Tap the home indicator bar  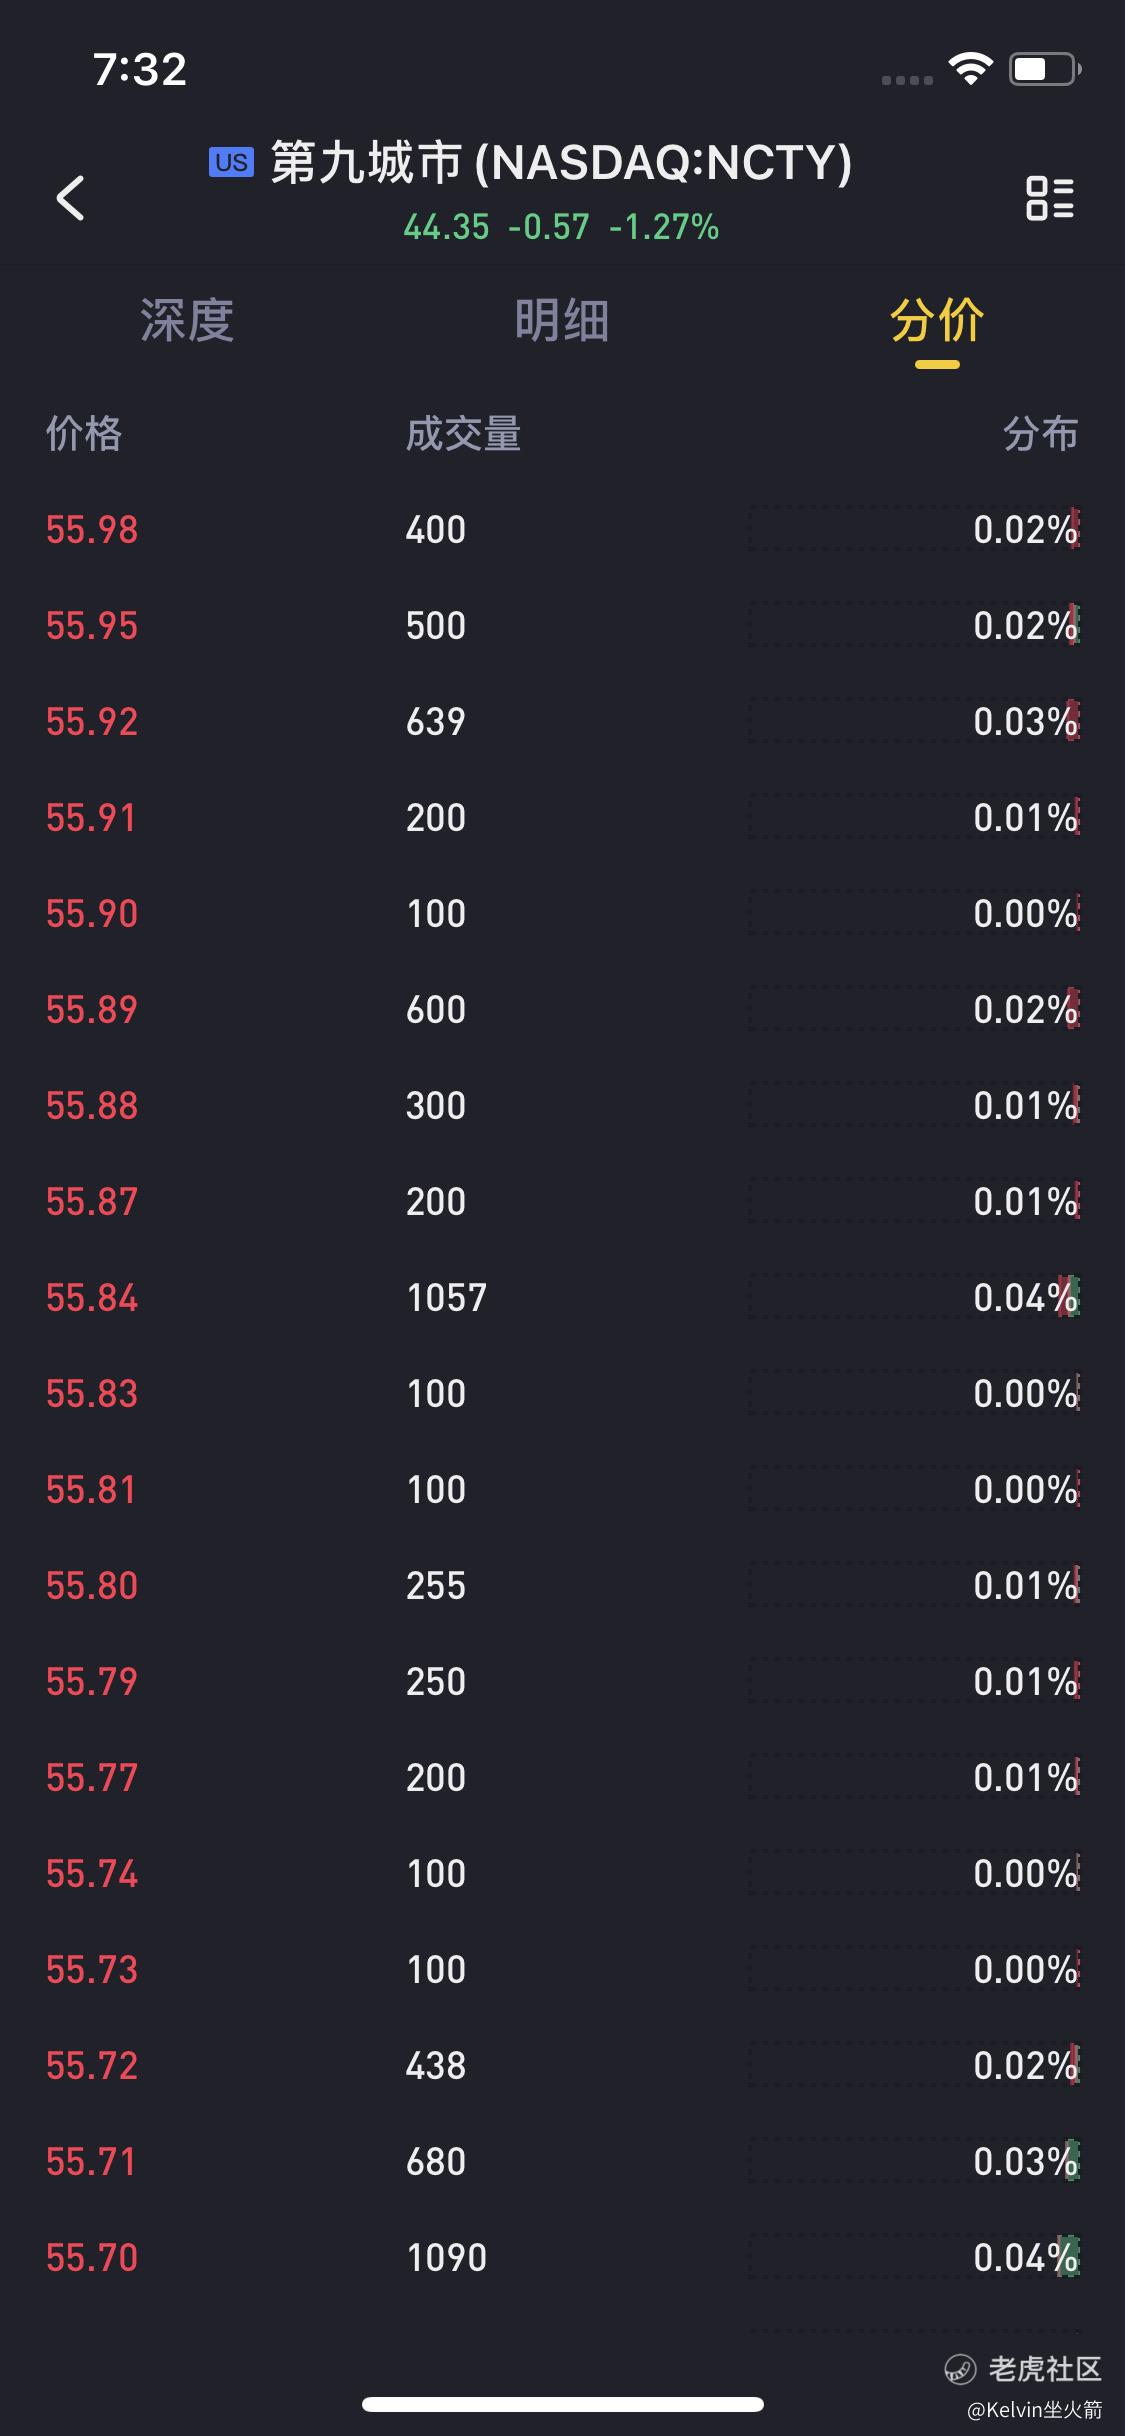563,2404
